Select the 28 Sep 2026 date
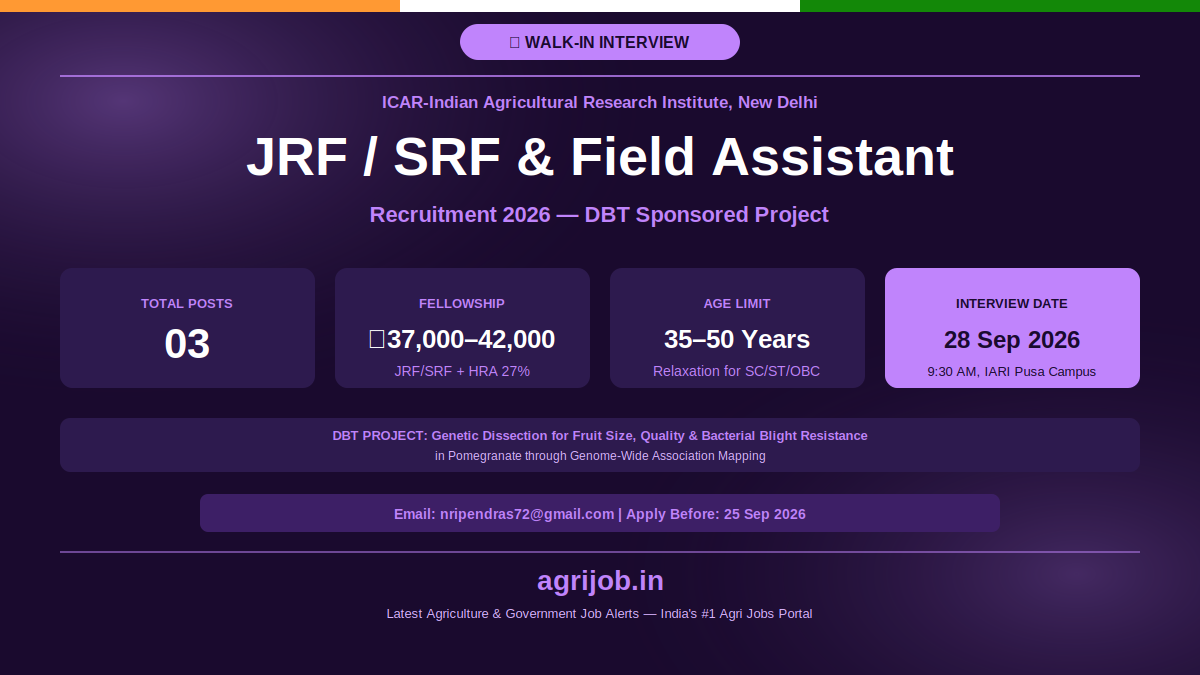This screenshot has height=675, width=1200. tap(1012, 339)
